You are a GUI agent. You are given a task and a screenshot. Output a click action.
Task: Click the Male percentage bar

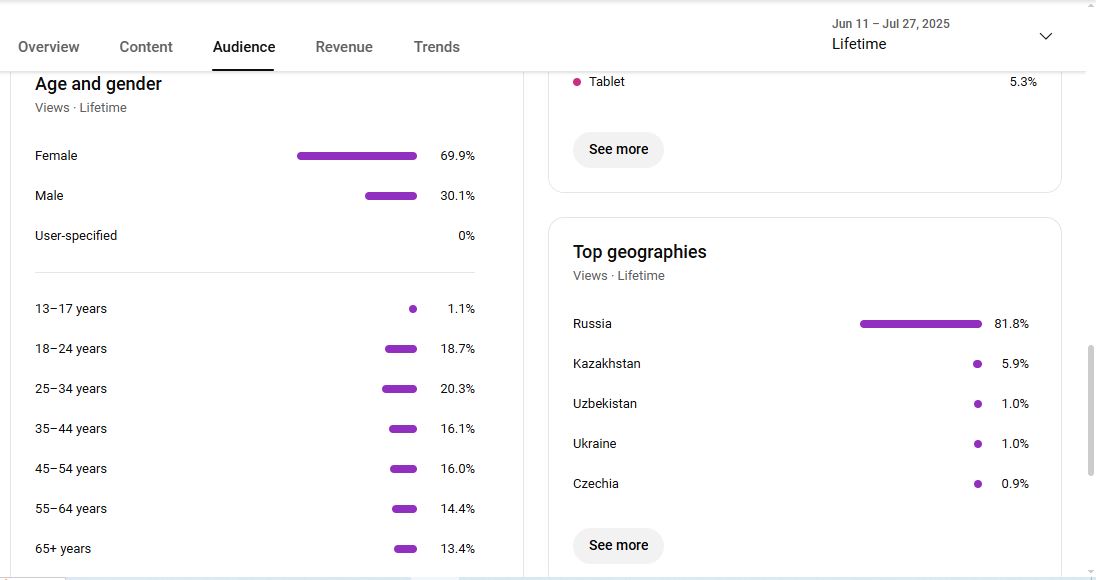pos(391,196)
